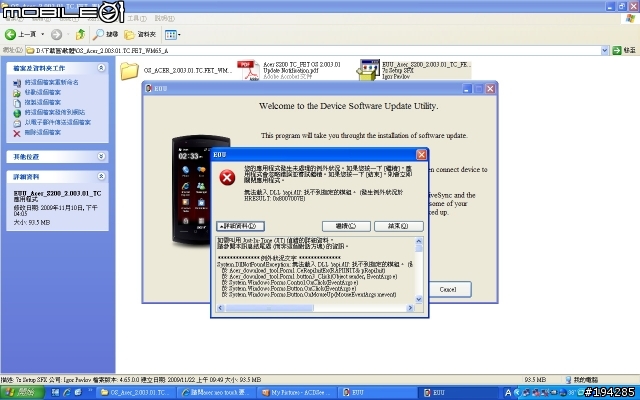Open the Views icon dropdown

click(173, 35)
